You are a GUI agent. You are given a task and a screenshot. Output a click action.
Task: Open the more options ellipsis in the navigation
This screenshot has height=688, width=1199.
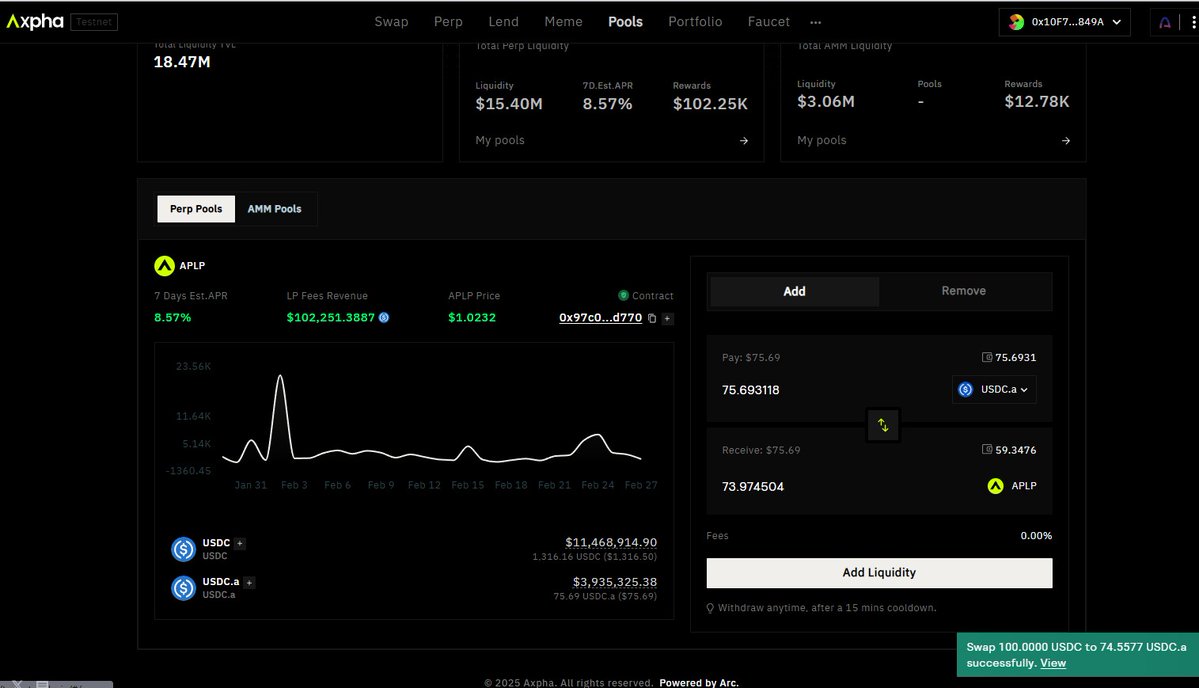coord(816,22)
